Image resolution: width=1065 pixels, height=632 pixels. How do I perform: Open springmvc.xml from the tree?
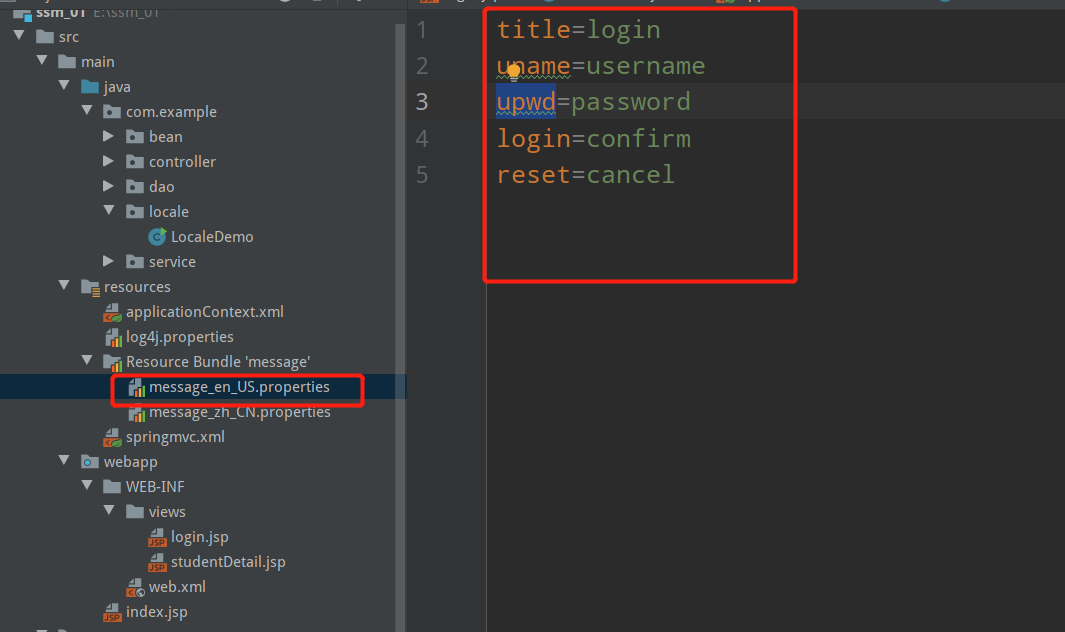[175, 437]
